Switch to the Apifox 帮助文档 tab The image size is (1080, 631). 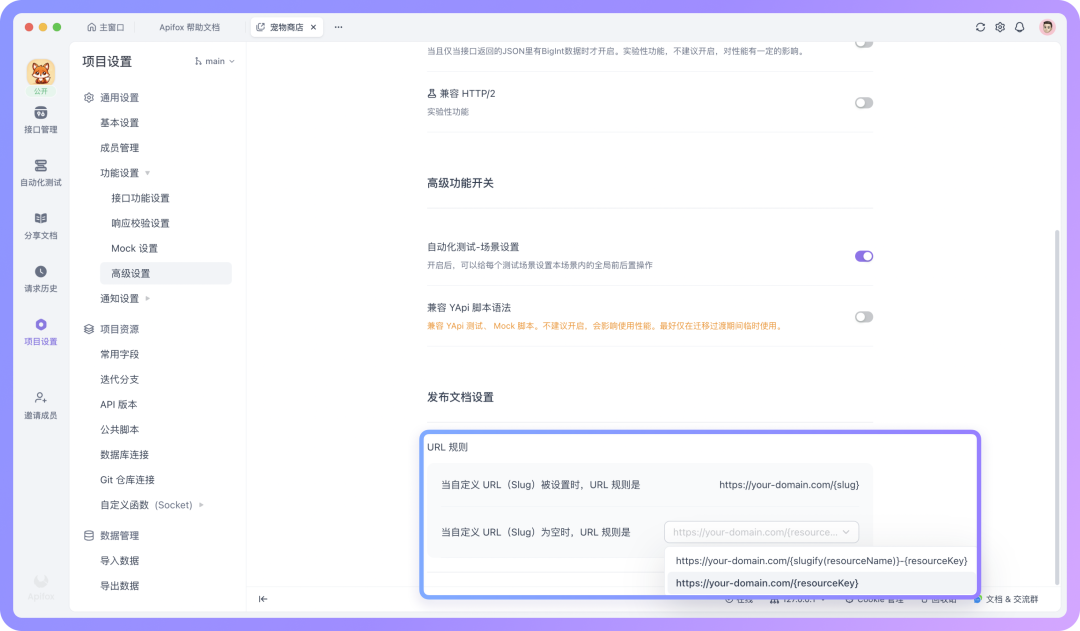click(x=189, y=27)
